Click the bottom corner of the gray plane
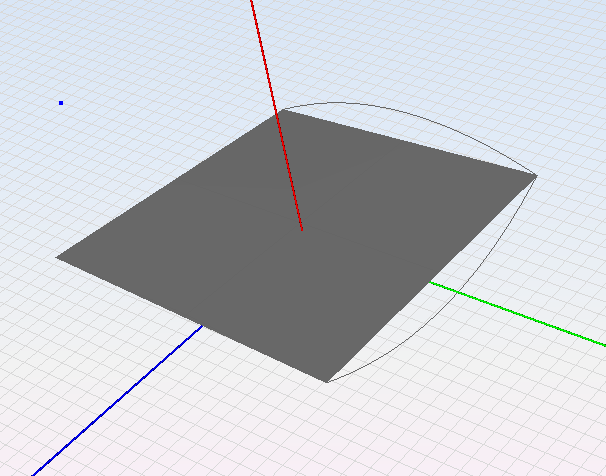This screenshot has height=476, width=606. [327, 380]
